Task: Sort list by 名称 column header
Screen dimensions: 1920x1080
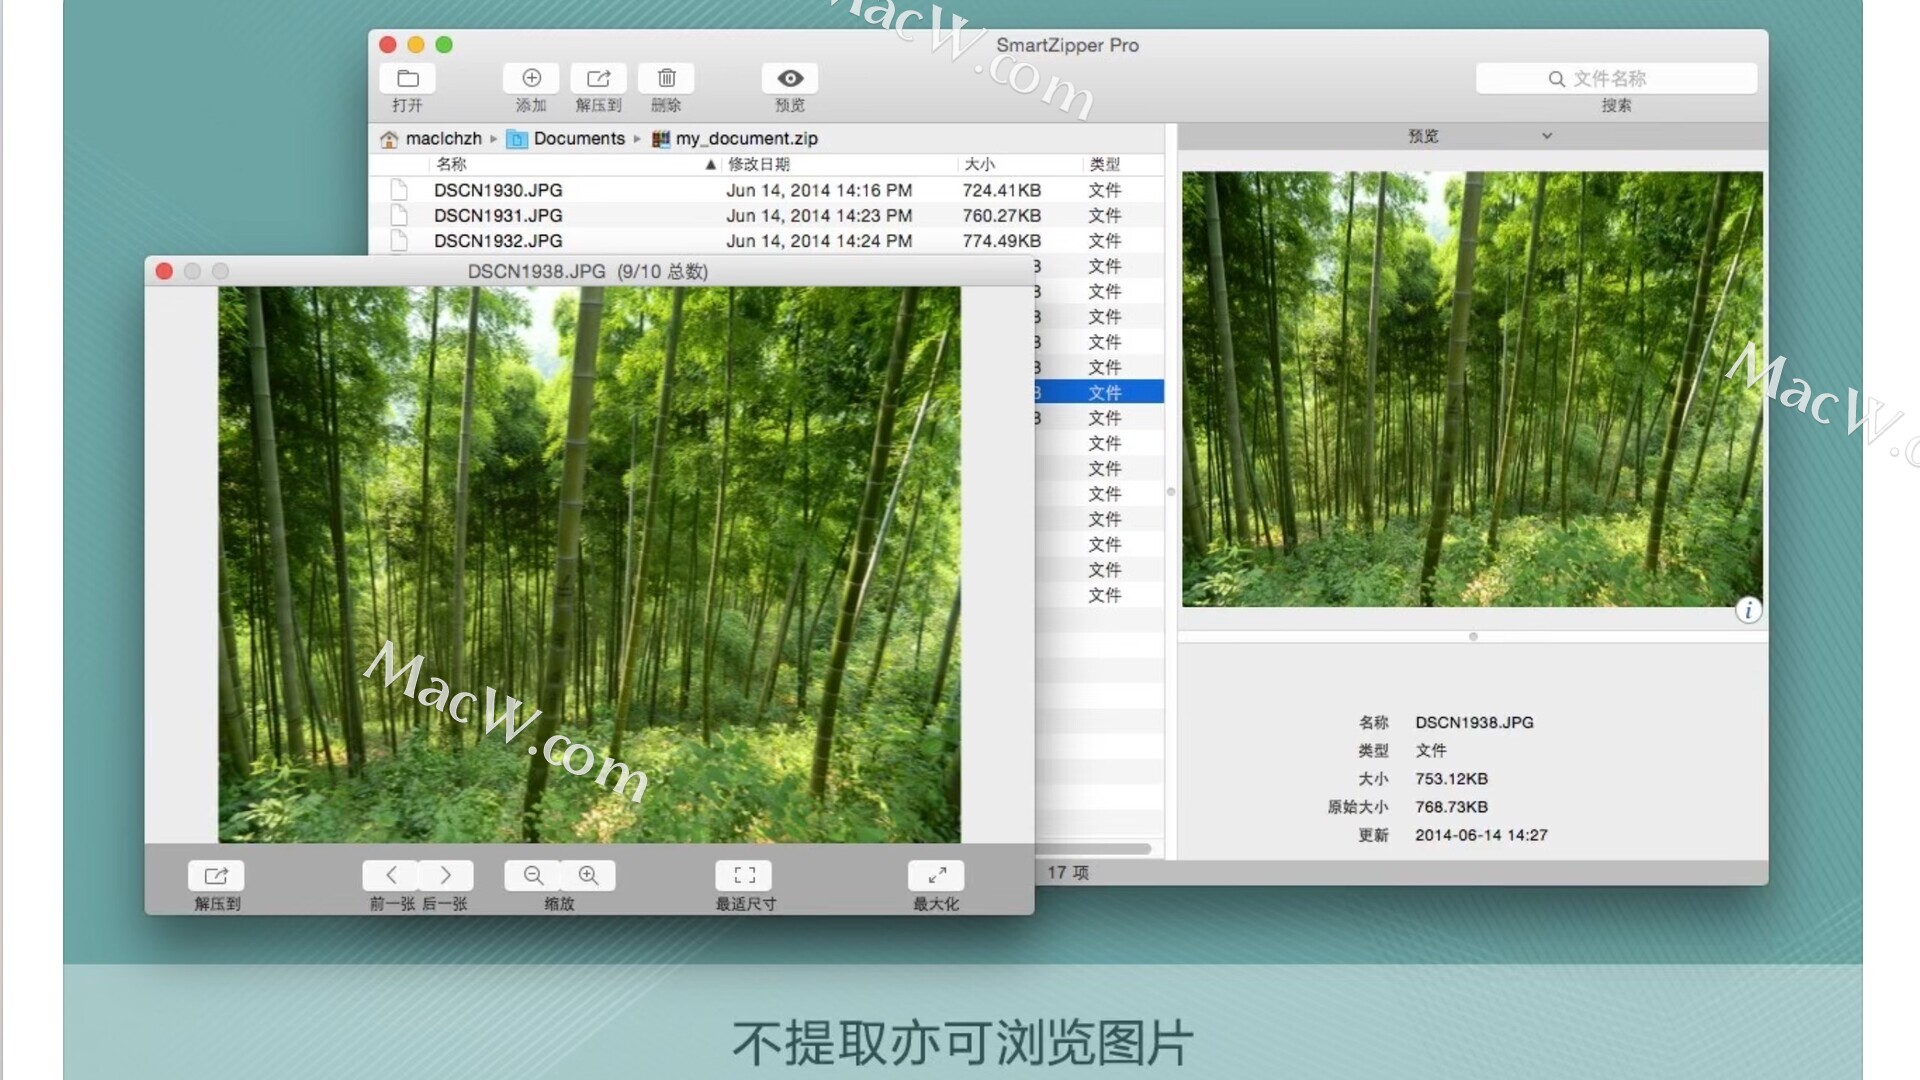Action: 452,164
